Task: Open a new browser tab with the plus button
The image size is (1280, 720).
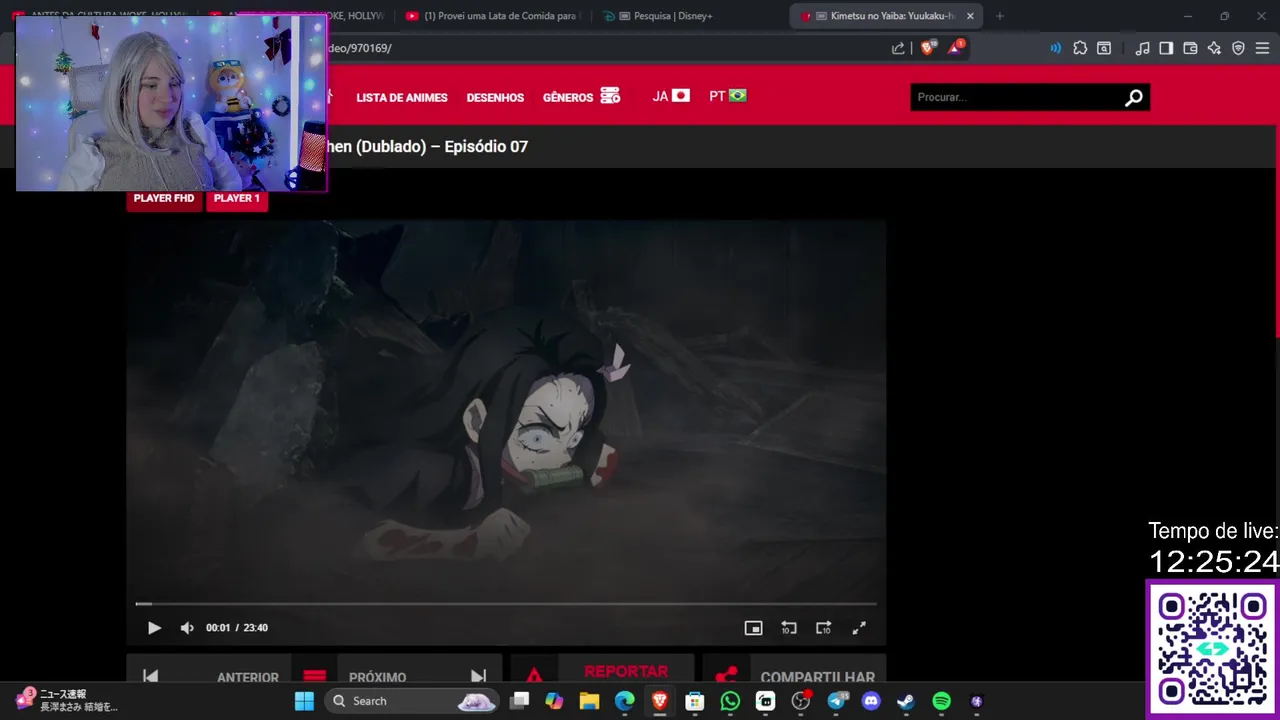Action: (999, 16)
